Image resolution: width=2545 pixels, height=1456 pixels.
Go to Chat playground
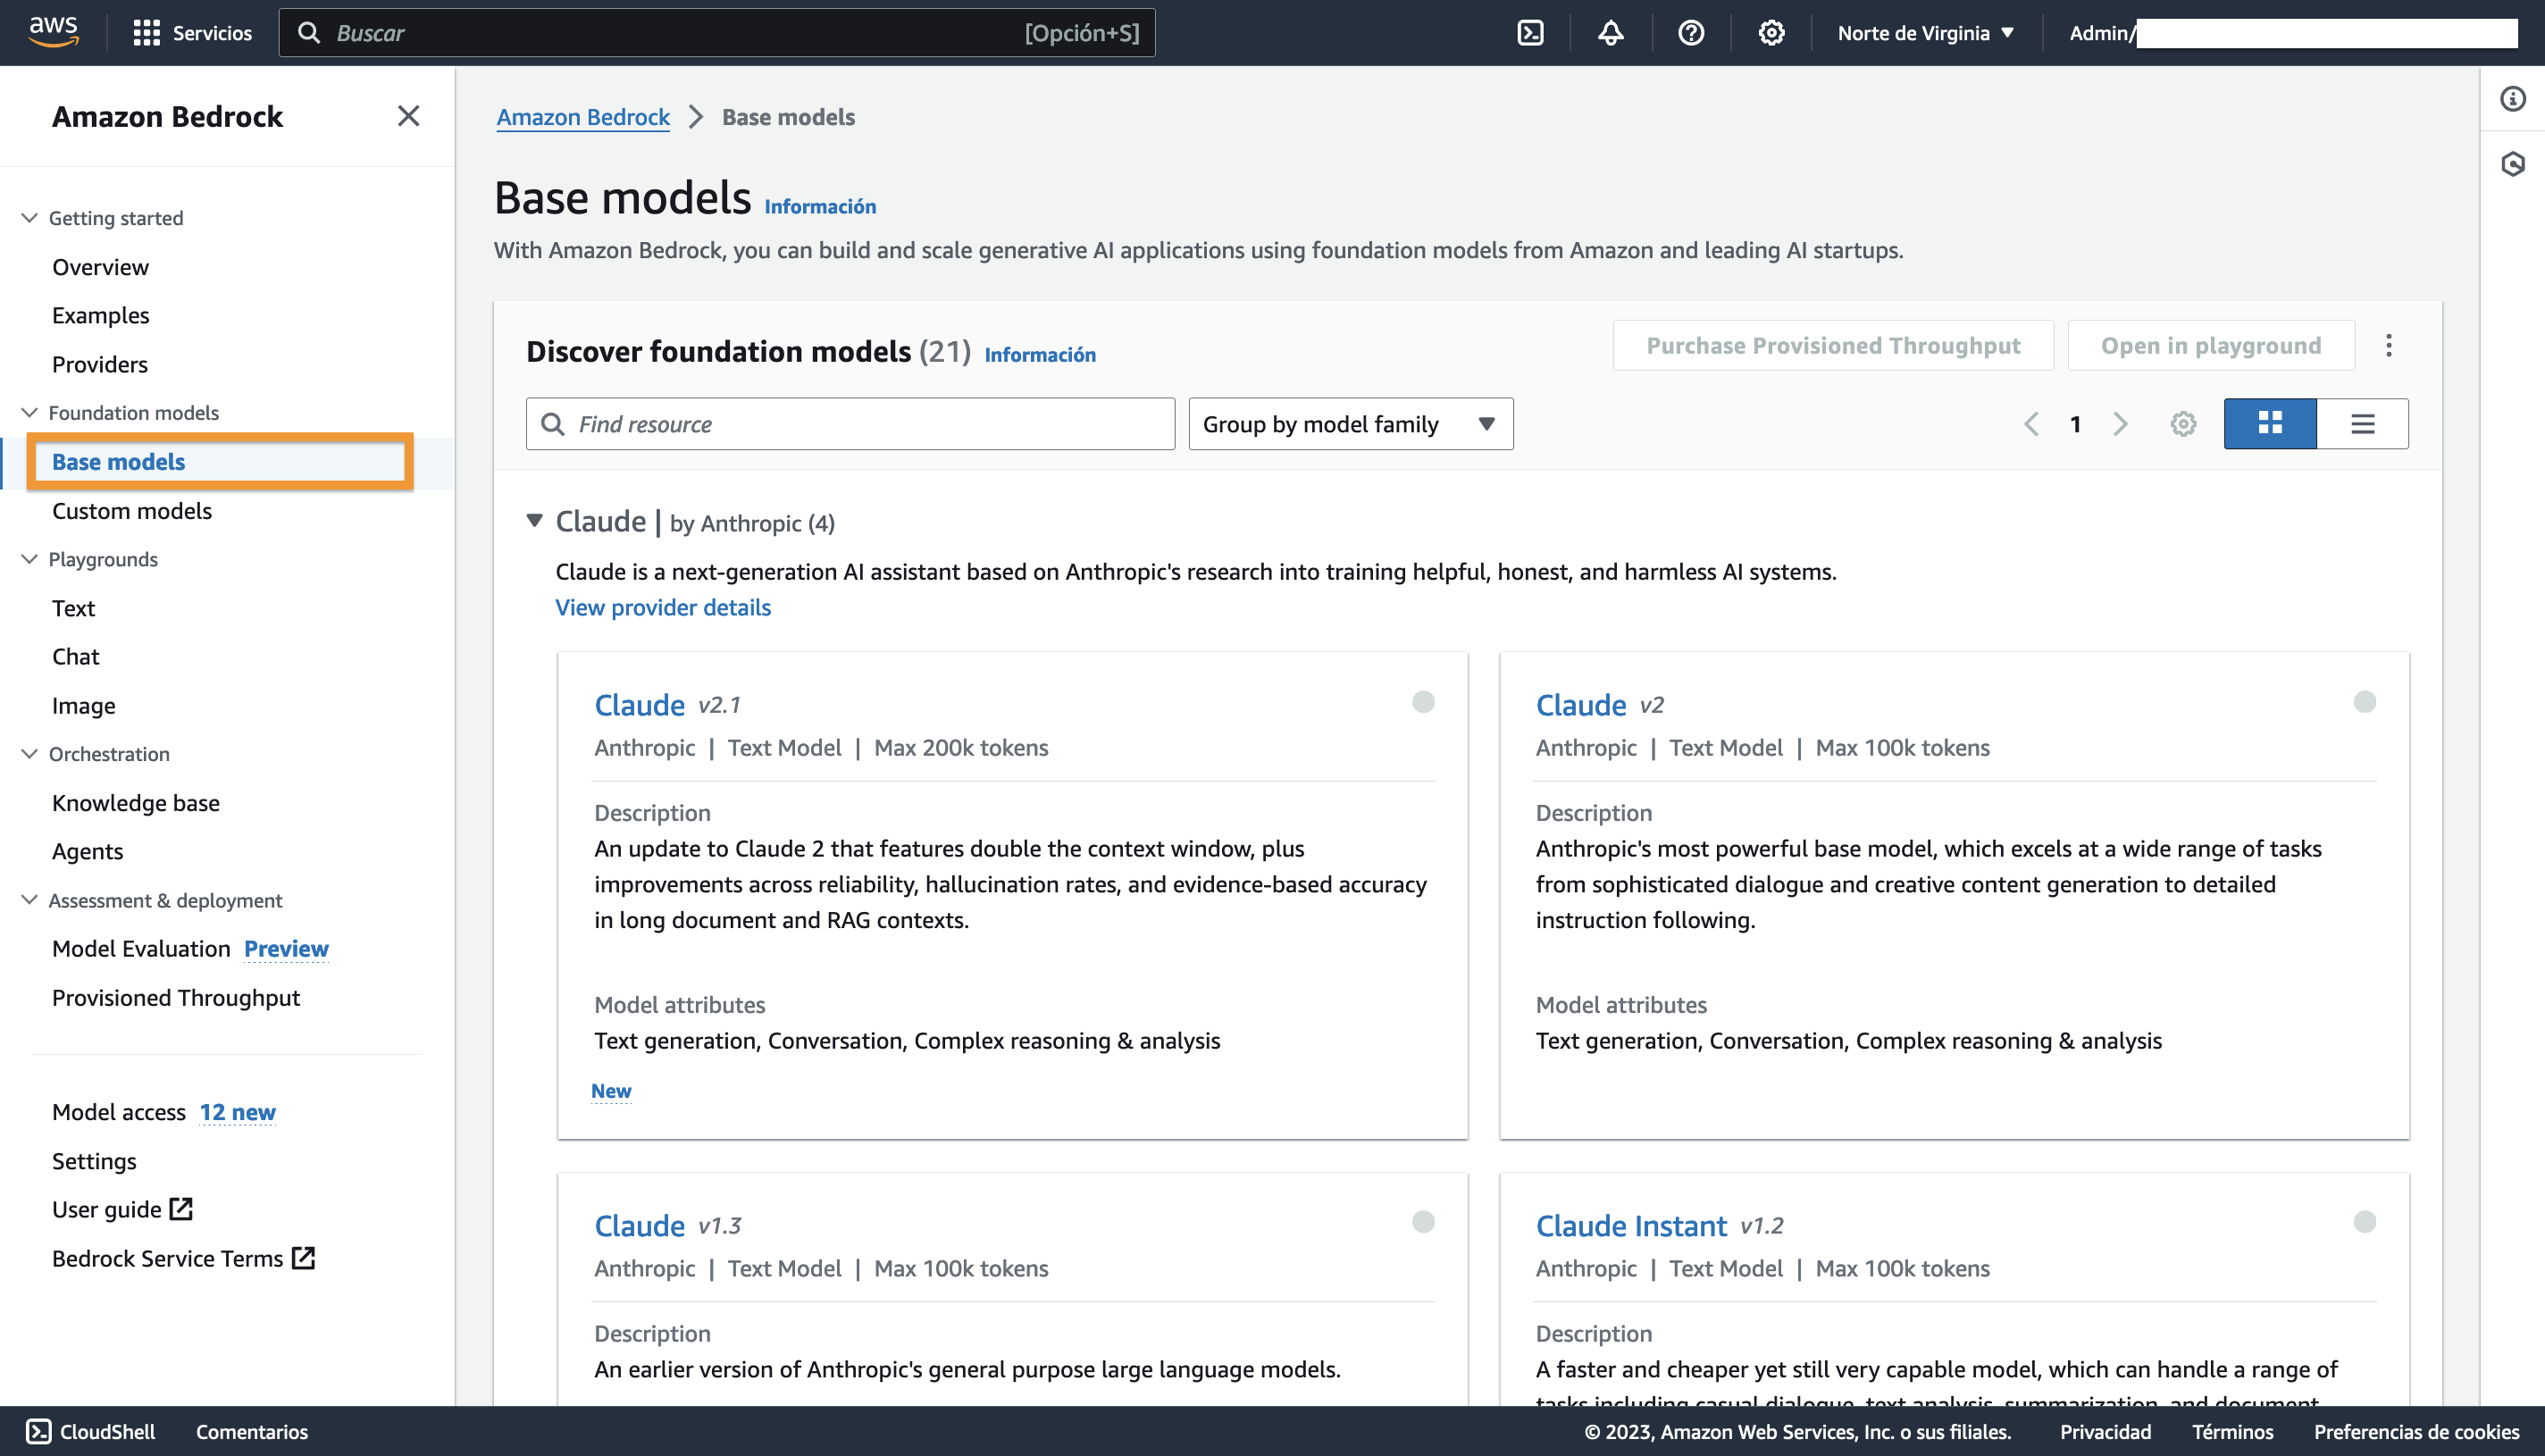pyautogui.click(x=76, y=656)
